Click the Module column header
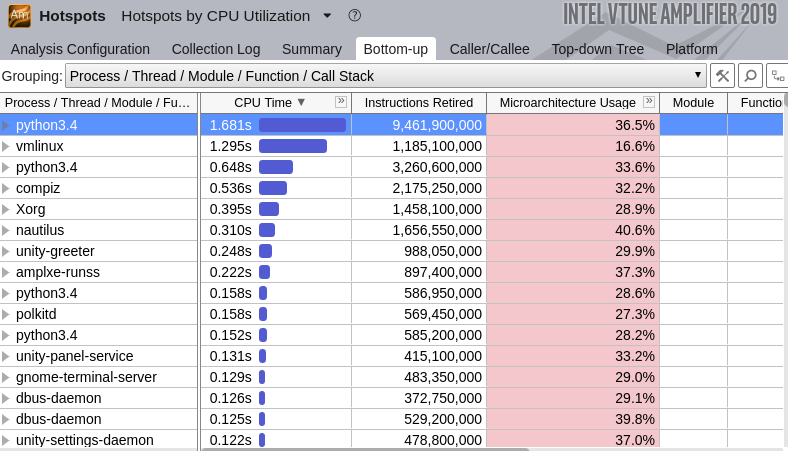Image resolution: width=788 pixels, height=451 pixels. (x=693, y=102)
